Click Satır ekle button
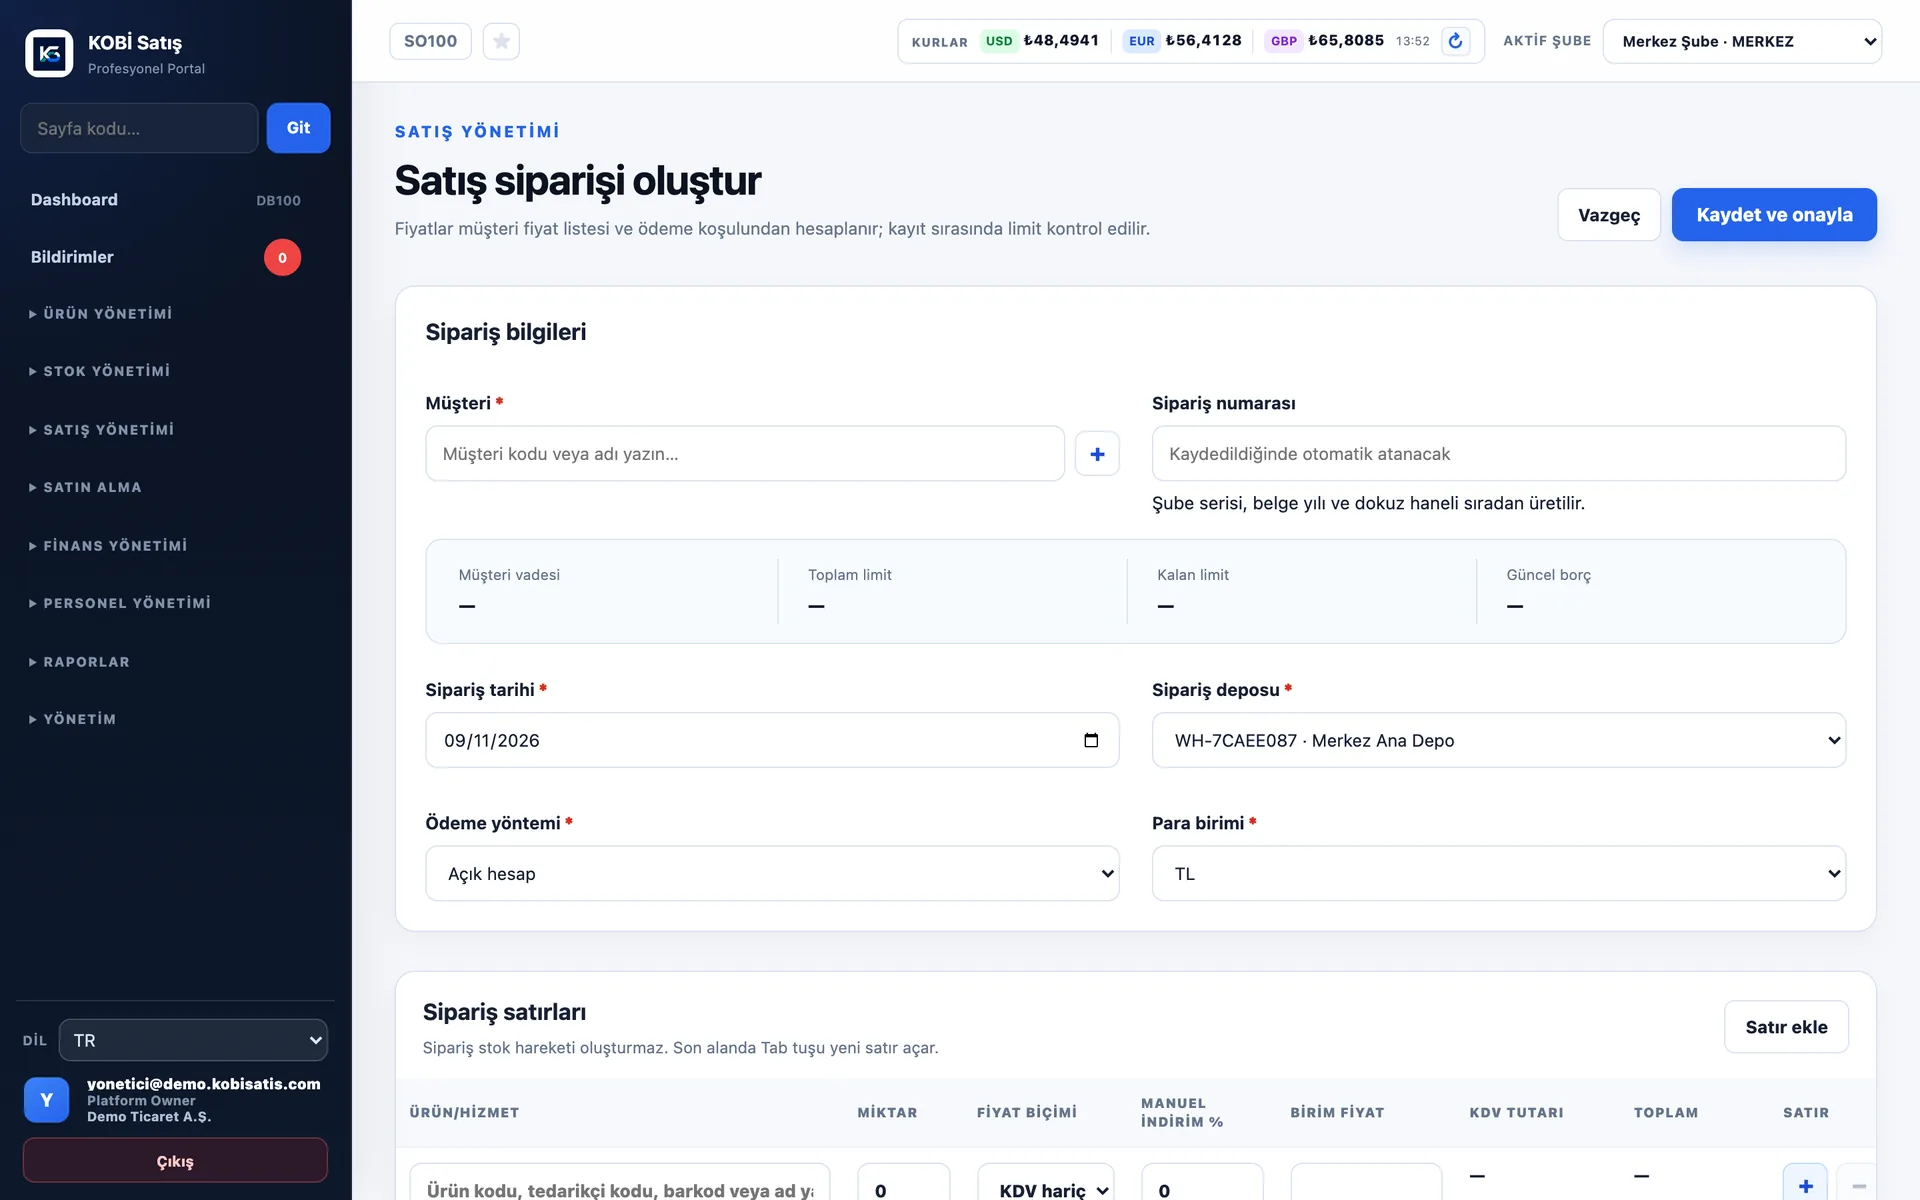 tap(1786, 1027)
